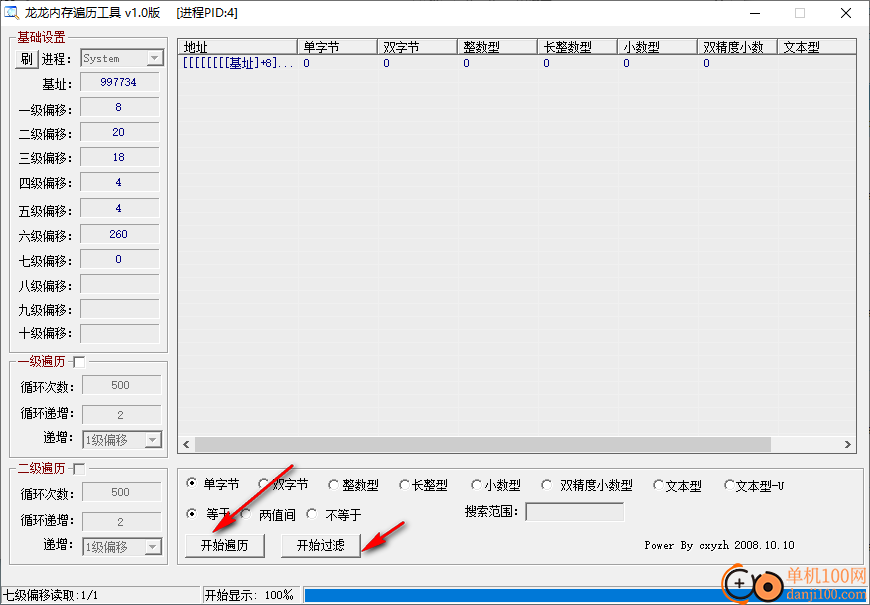Click the 五级偏移 input field
The height and width of the screenshot is (605, 870).
pyautogui.click(x=119, y=209)
